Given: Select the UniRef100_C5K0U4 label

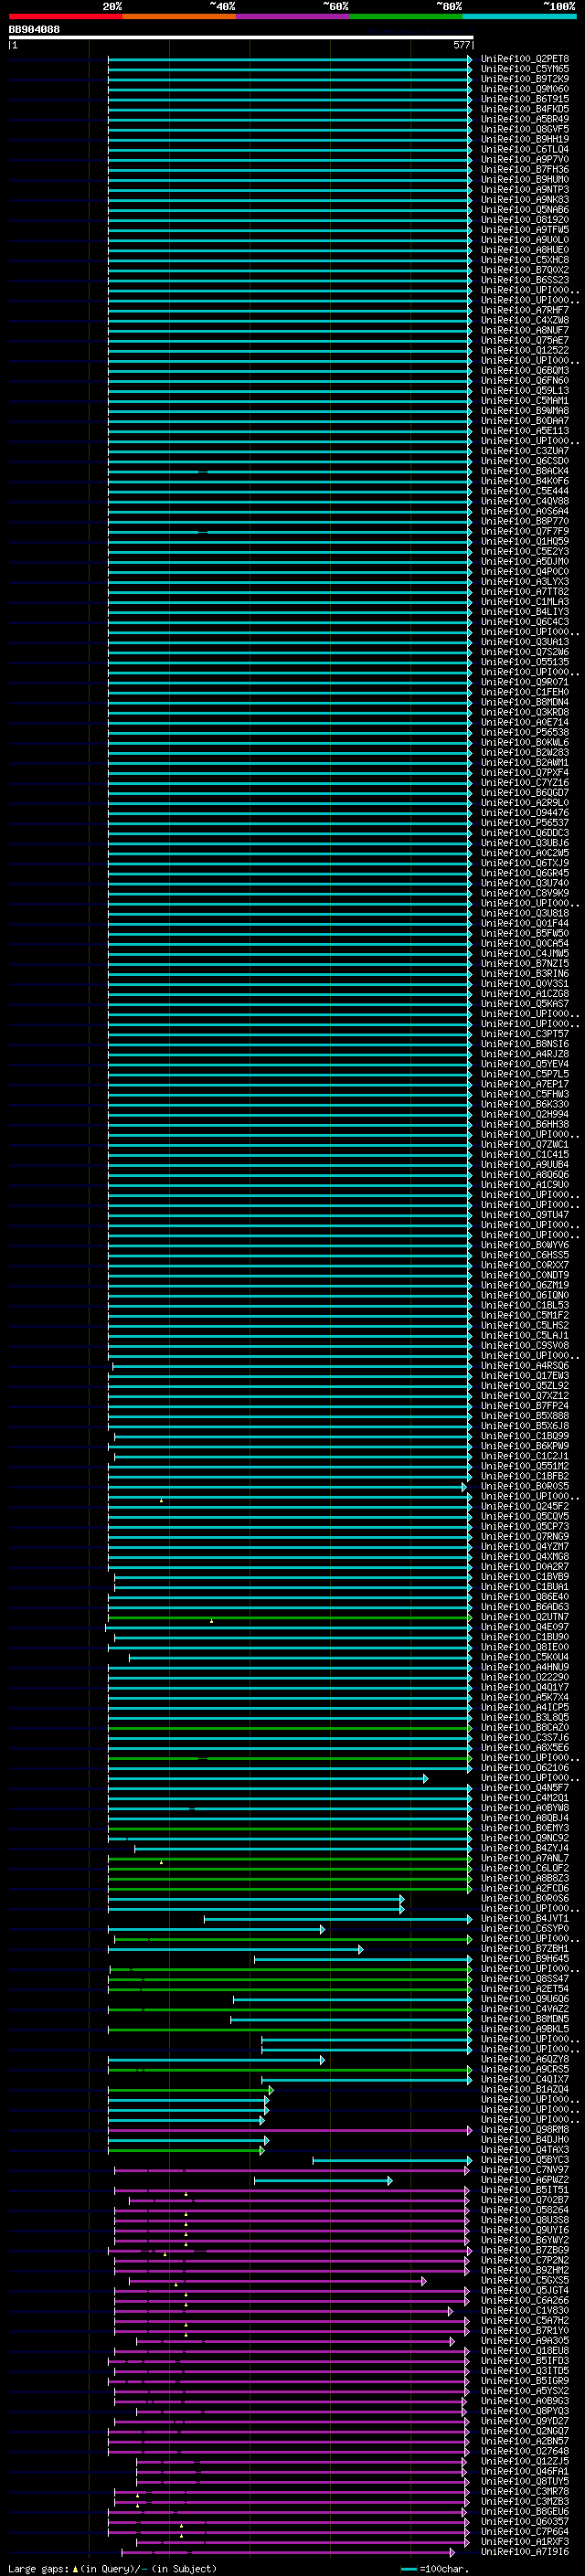Looking at the screenshot, I should coord(525,1657).
